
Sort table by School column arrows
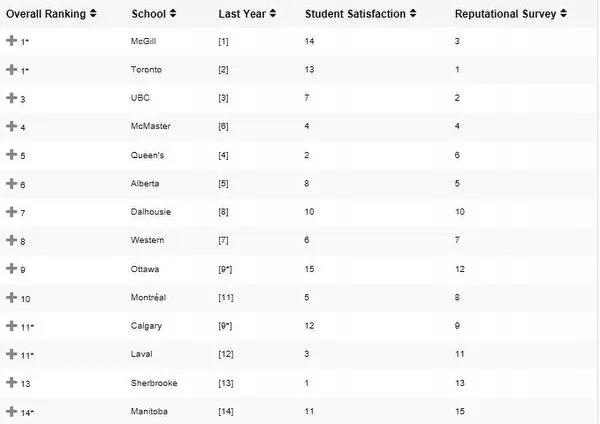(173, 13)
